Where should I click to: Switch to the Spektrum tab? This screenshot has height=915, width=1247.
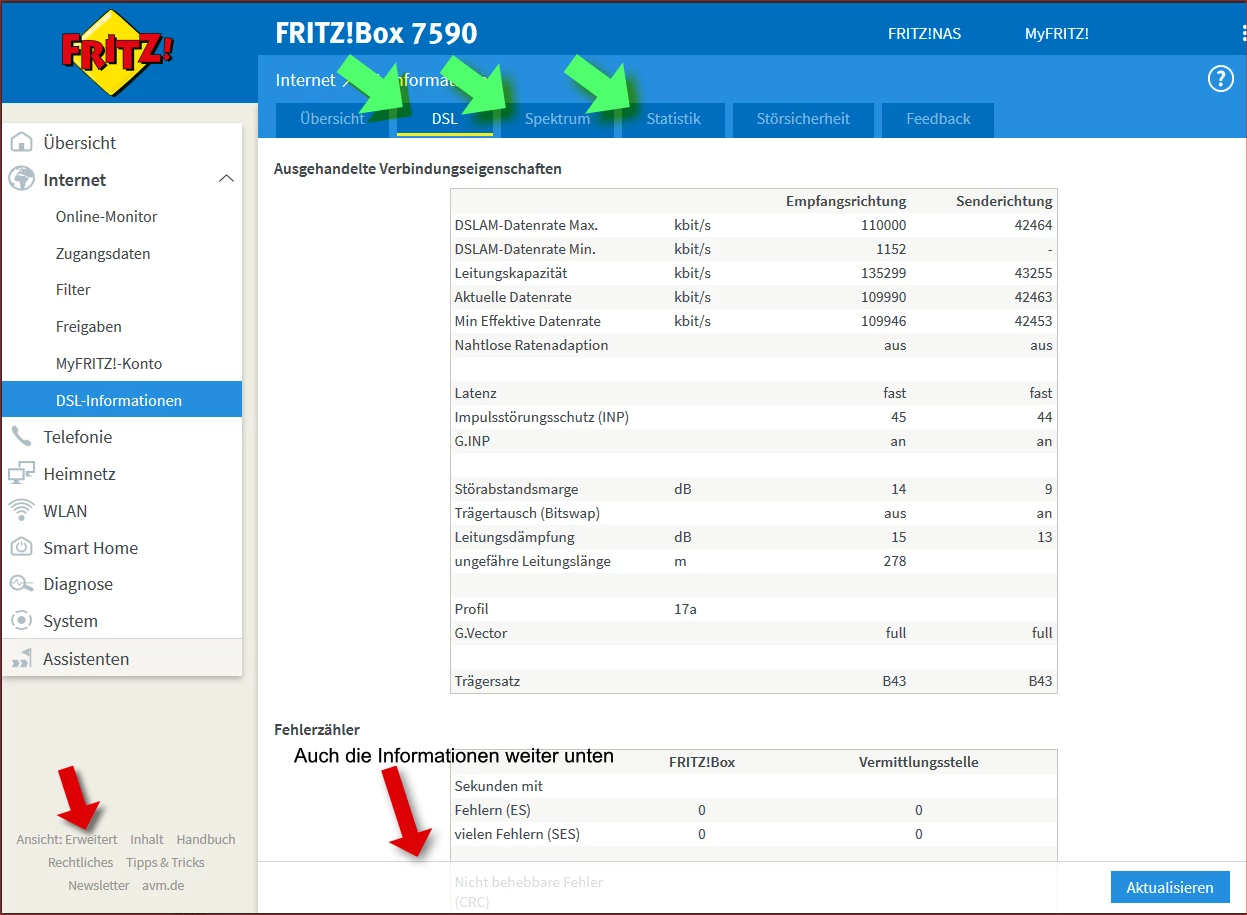click(x=557, y=119)
